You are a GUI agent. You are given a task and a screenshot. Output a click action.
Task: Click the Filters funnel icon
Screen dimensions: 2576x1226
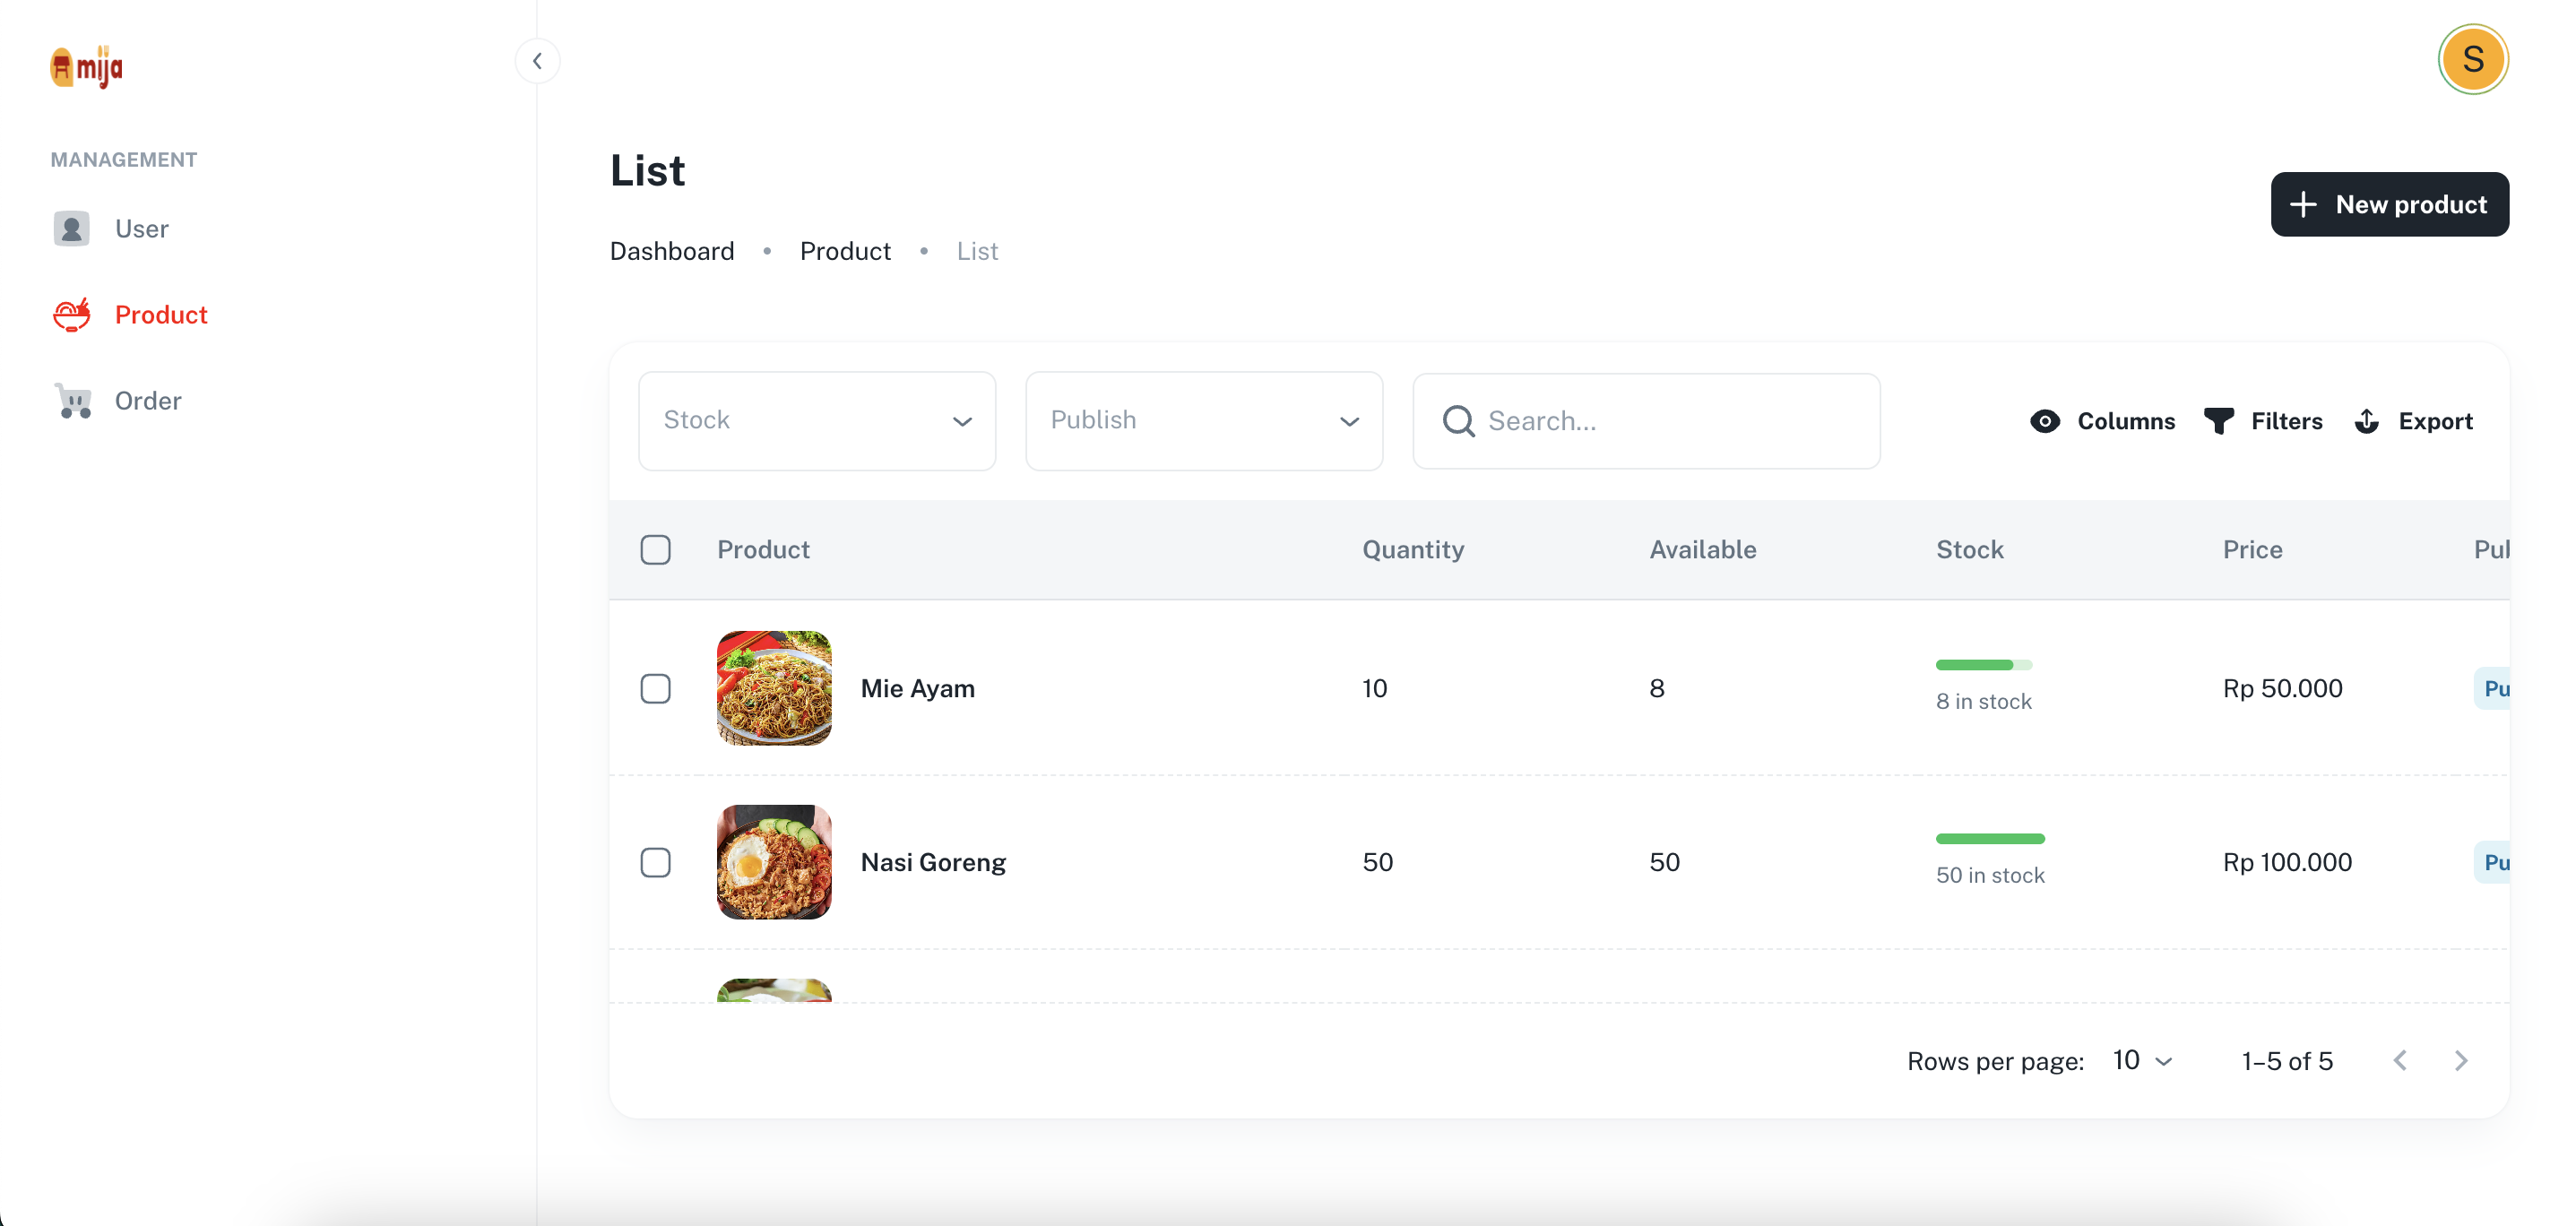[2218, 421]
